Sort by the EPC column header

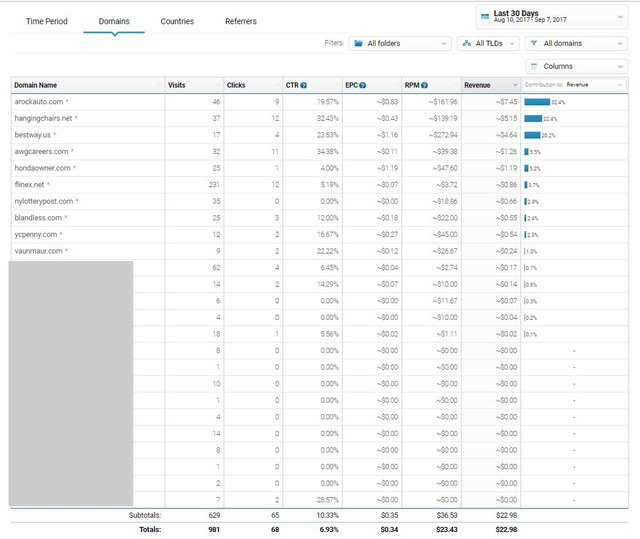click(x=372, y=85)
